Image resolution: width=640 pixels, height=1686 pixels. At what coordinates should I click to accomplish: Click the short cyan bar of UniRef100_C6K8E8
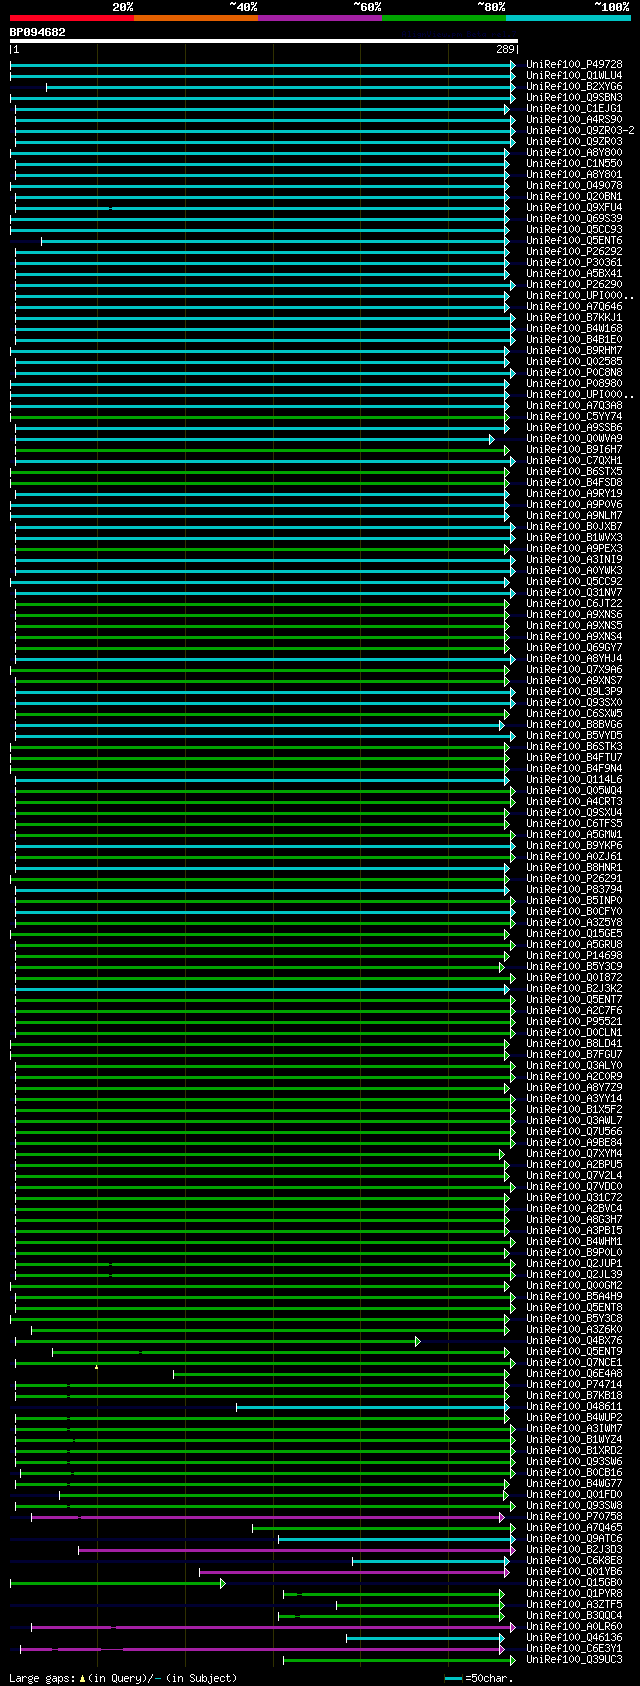pos(430,1561)
